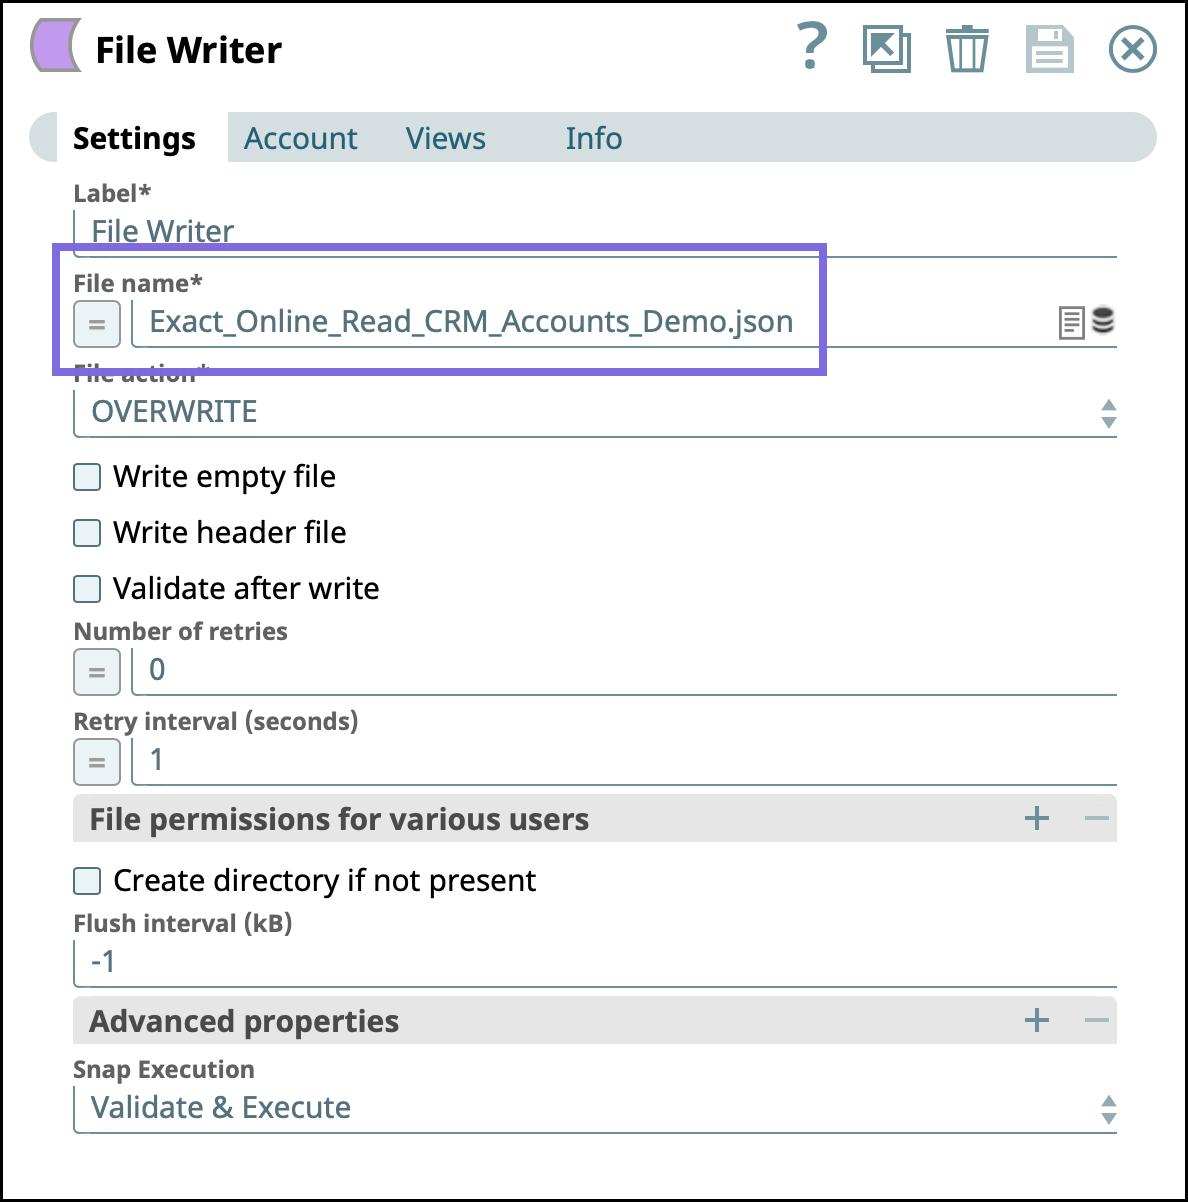Viewport: 1188px width, 1202px height.
Task: Toggle expression button for File name
Action: [97, 324]
